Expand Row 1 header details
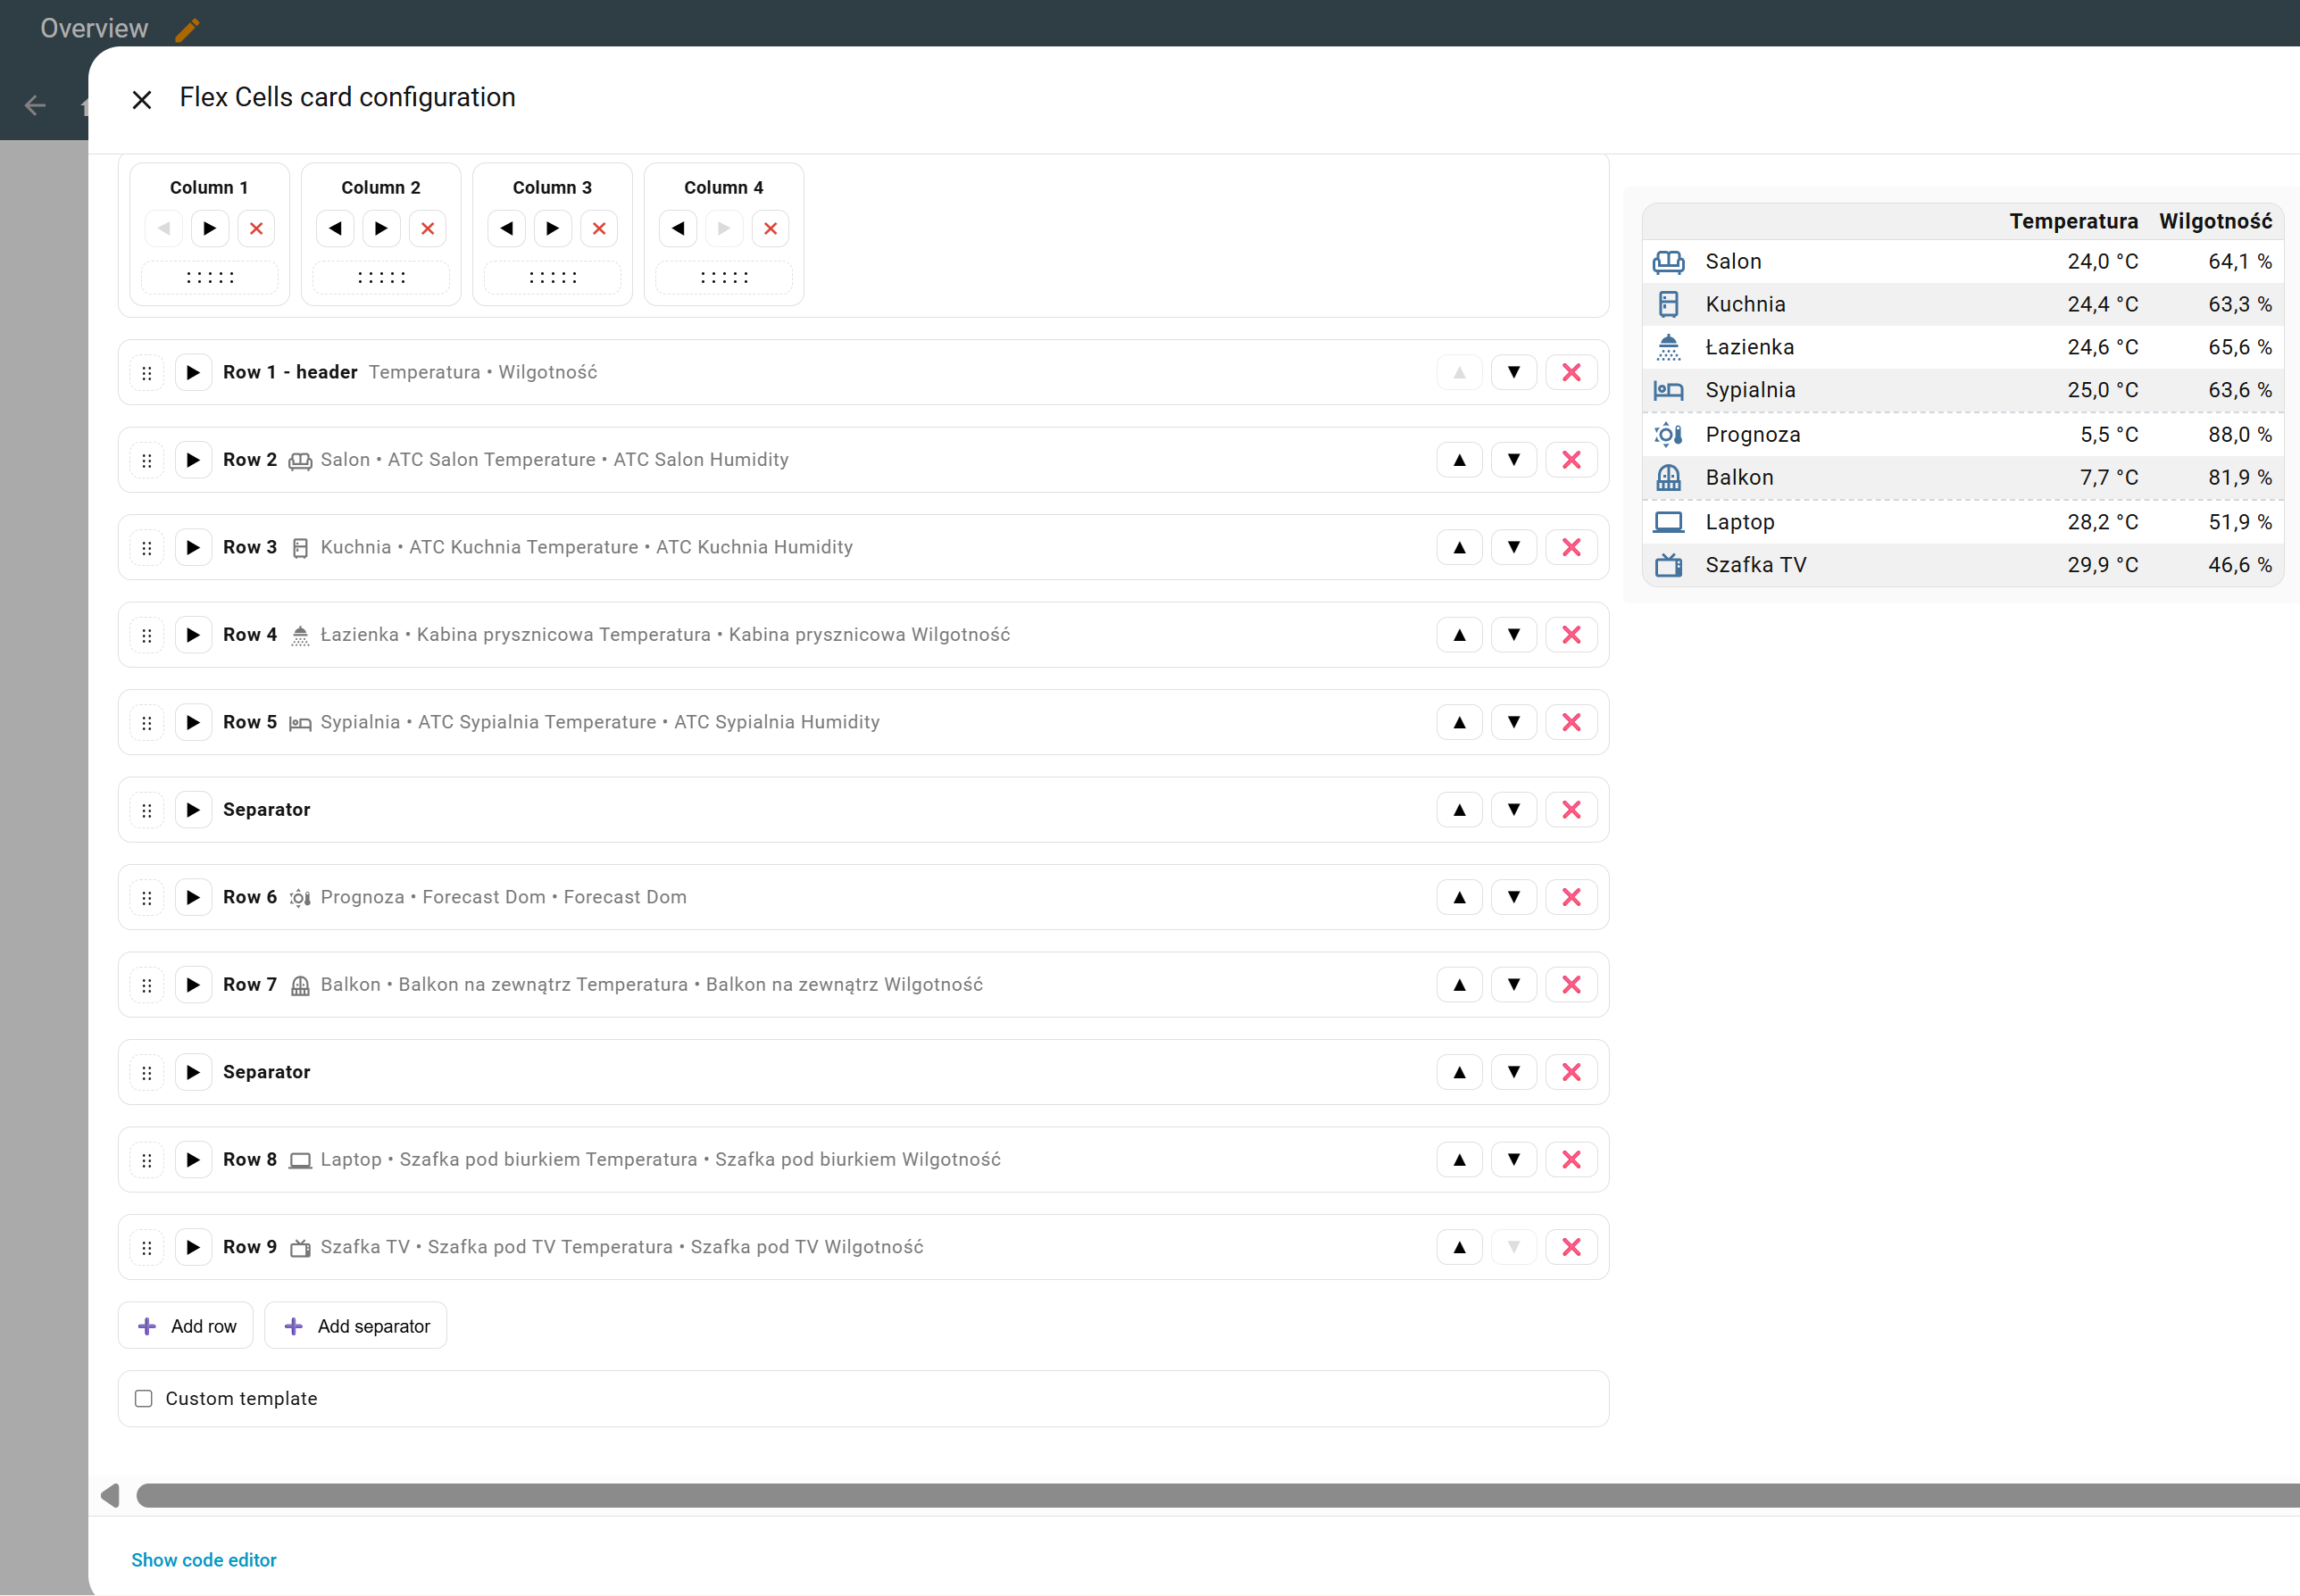Viewport: 2300px width, 1596px height. (x=193, y=373)
